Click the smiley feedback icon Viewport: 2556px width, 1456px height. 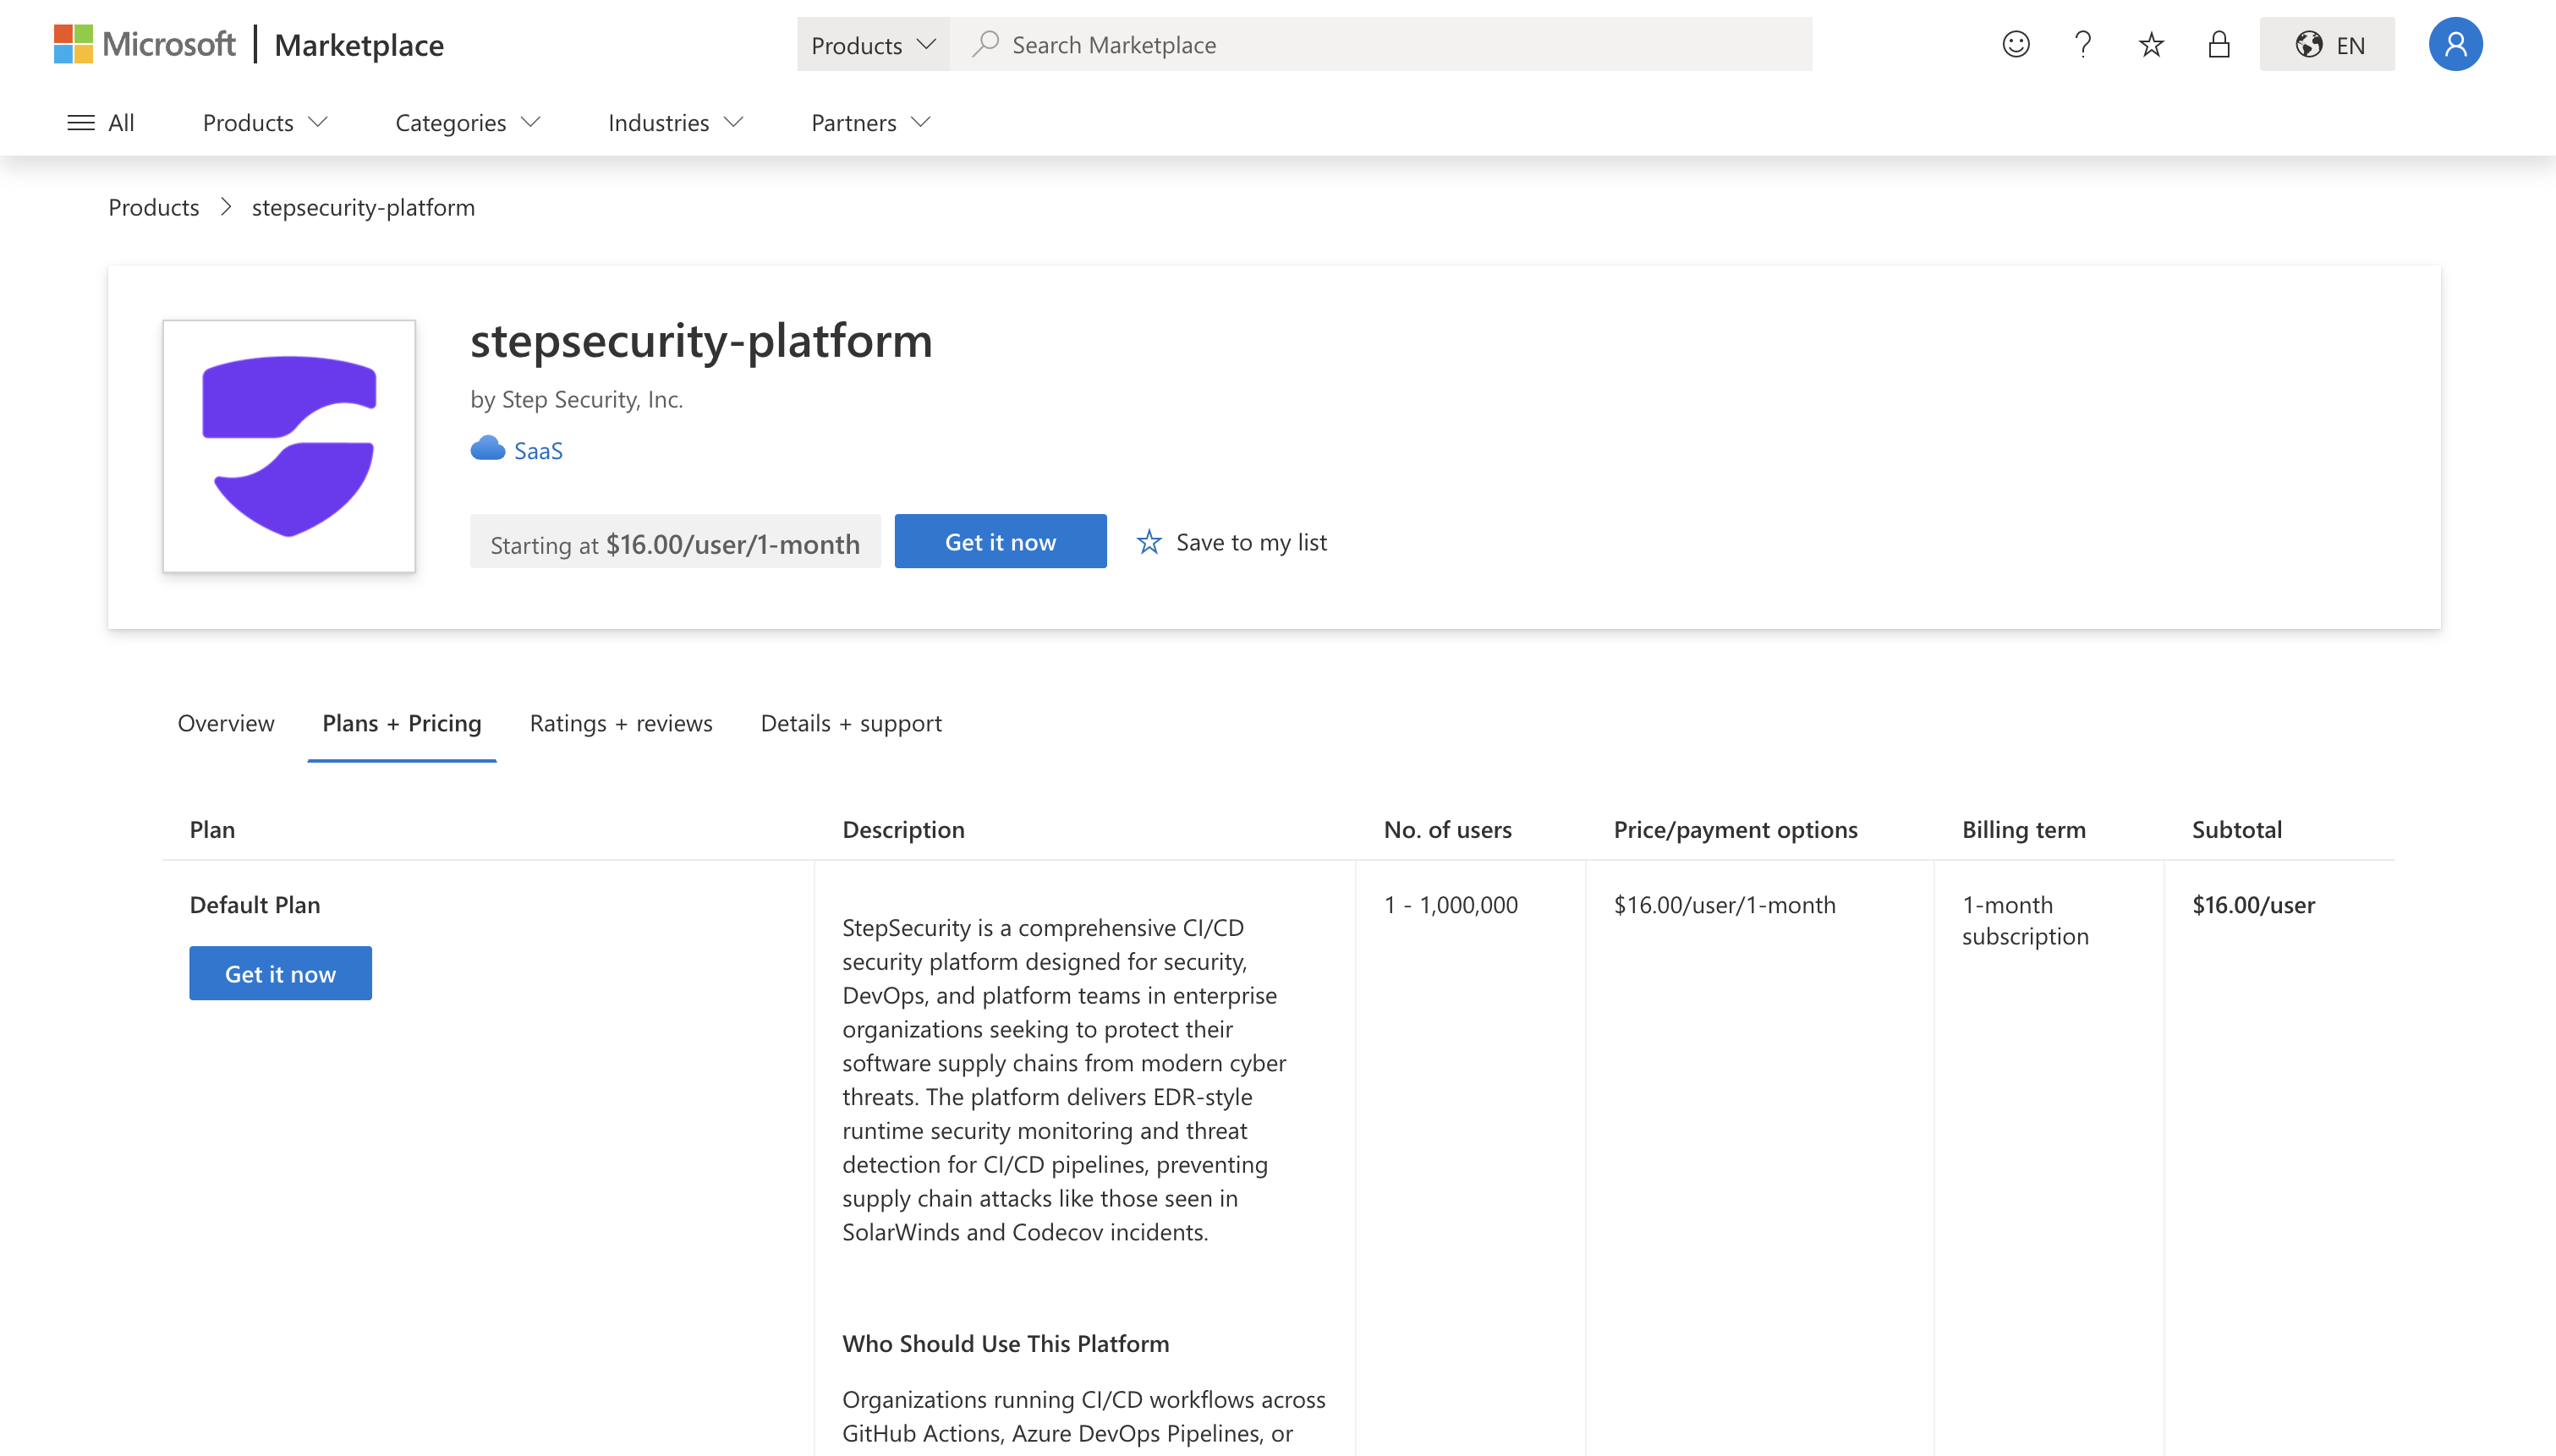point(2015,44)
